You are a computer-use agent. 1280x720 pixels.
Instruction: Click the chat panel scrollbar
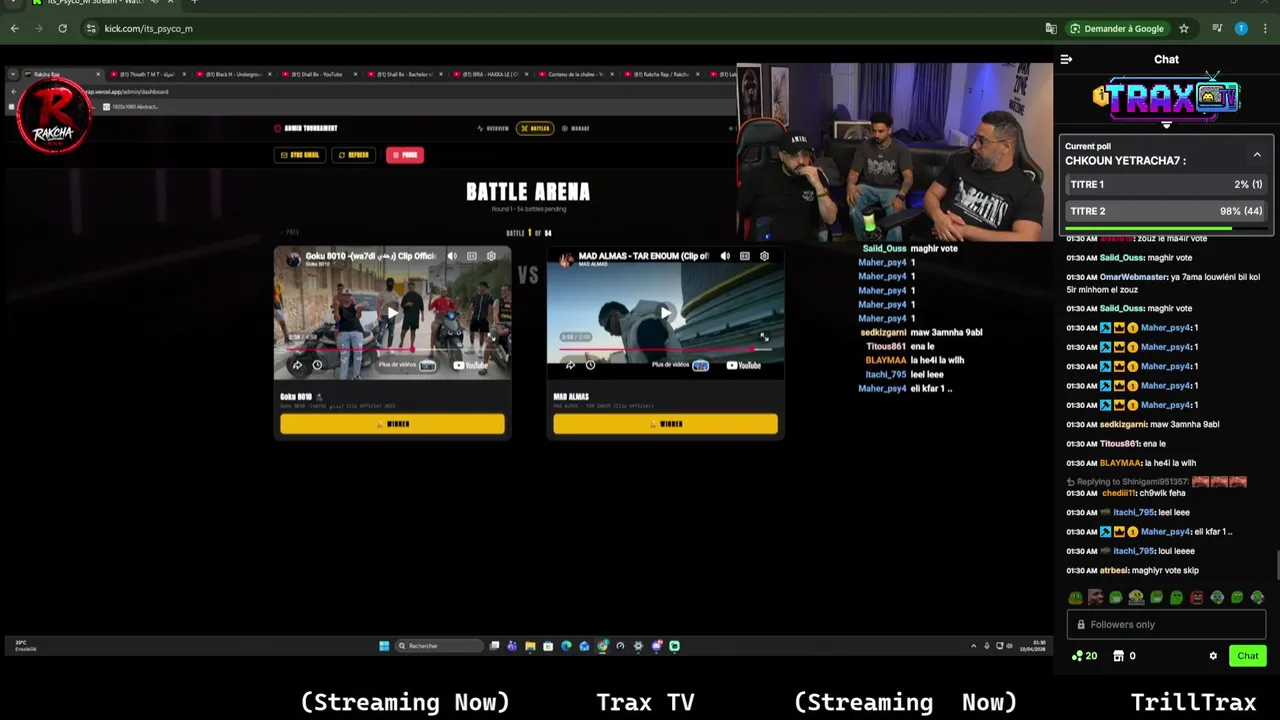[1276, 565]
